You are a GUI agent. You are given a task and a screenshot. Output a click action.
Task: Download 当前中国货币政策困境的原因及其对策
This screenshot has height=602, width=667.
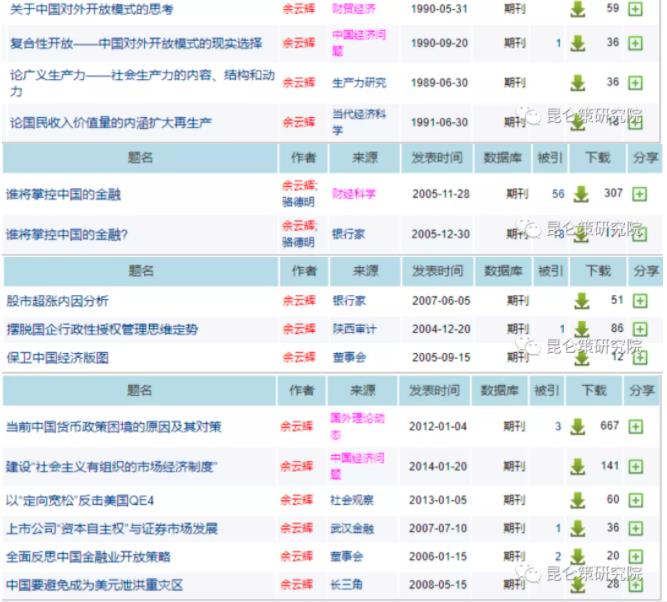[578, 427]
